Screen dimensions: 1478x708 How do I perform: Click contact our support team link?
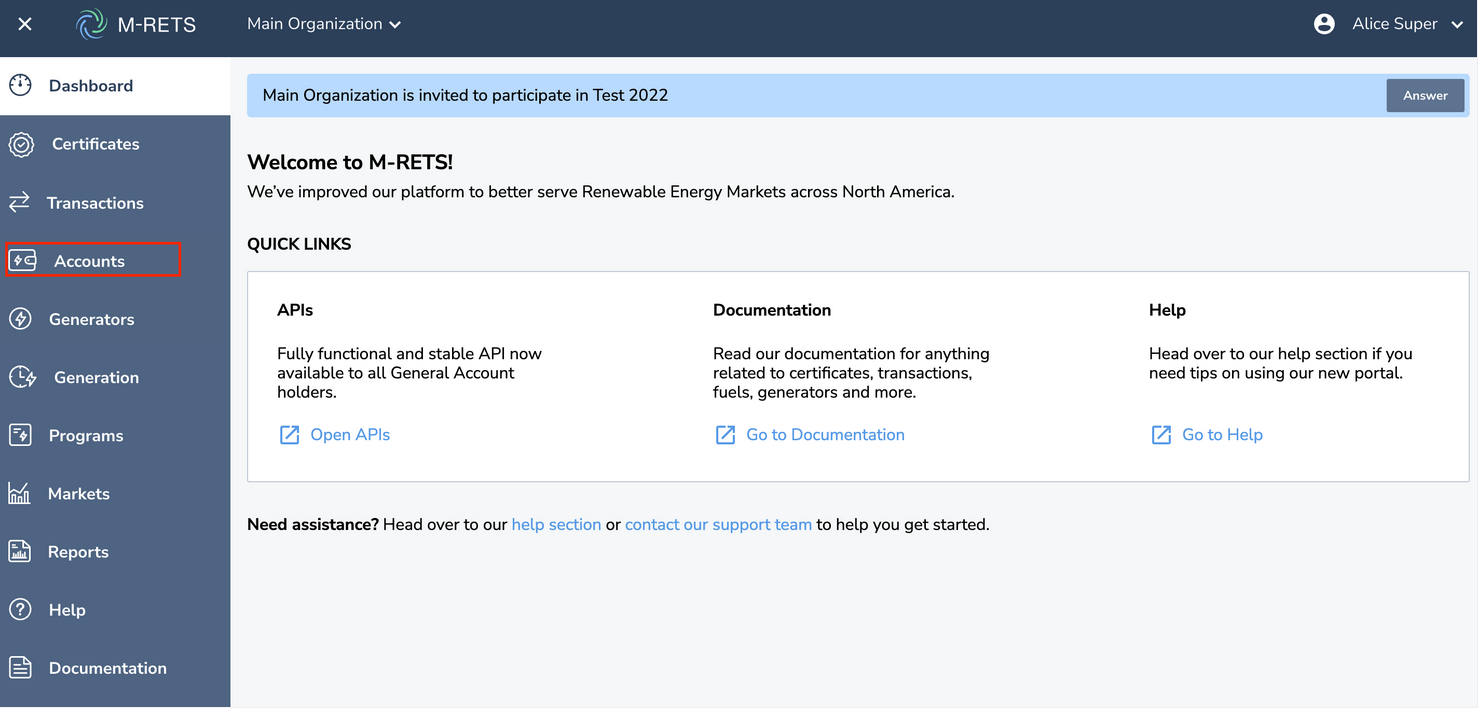[x=718, y=524]
